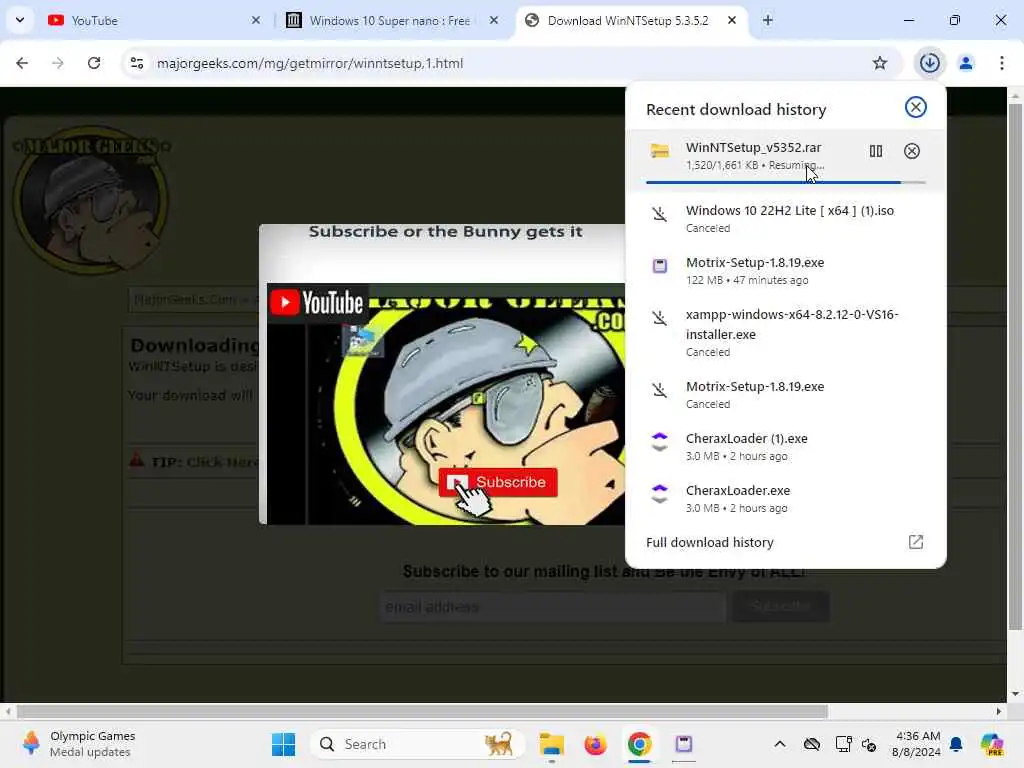Image resolution: width=1024 pixels, height=768 pixels.
Task: Click the mailing list Subscribe button
Action: 780,607
